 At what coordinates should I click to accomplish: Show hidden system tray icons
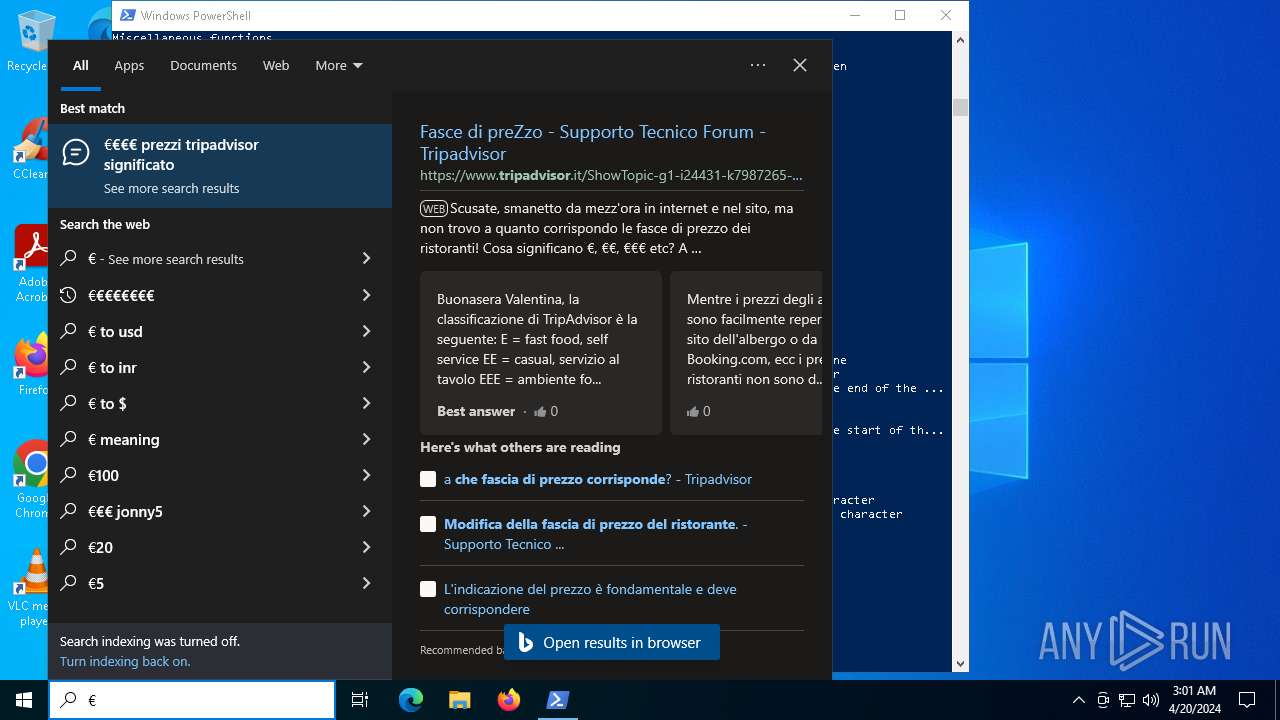[1078, 700]
